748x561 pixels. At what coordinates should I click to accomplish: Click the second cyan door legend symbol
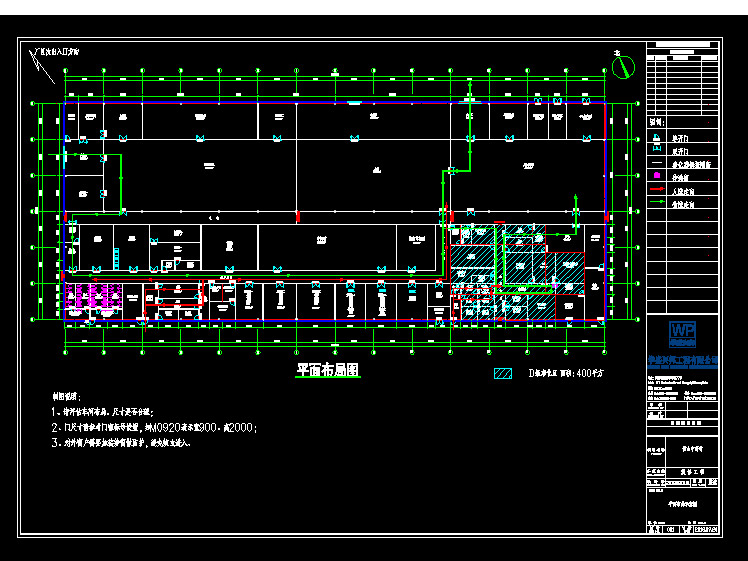[656, 150]
